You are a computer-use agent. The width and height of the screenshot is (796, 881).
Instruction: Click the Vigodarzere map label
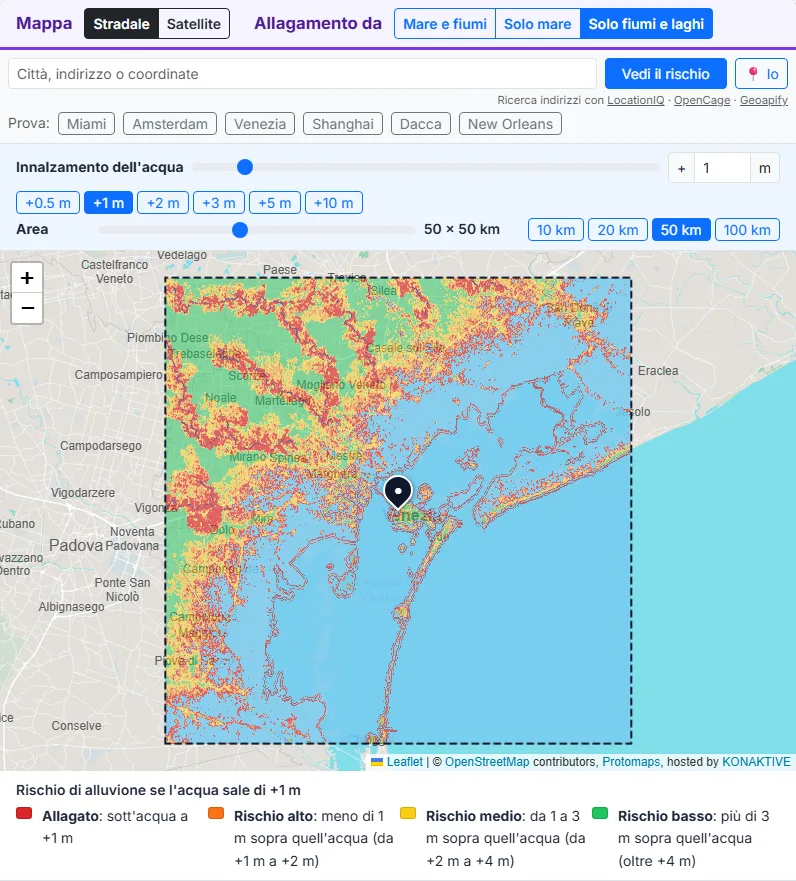[x=83, y=493]
